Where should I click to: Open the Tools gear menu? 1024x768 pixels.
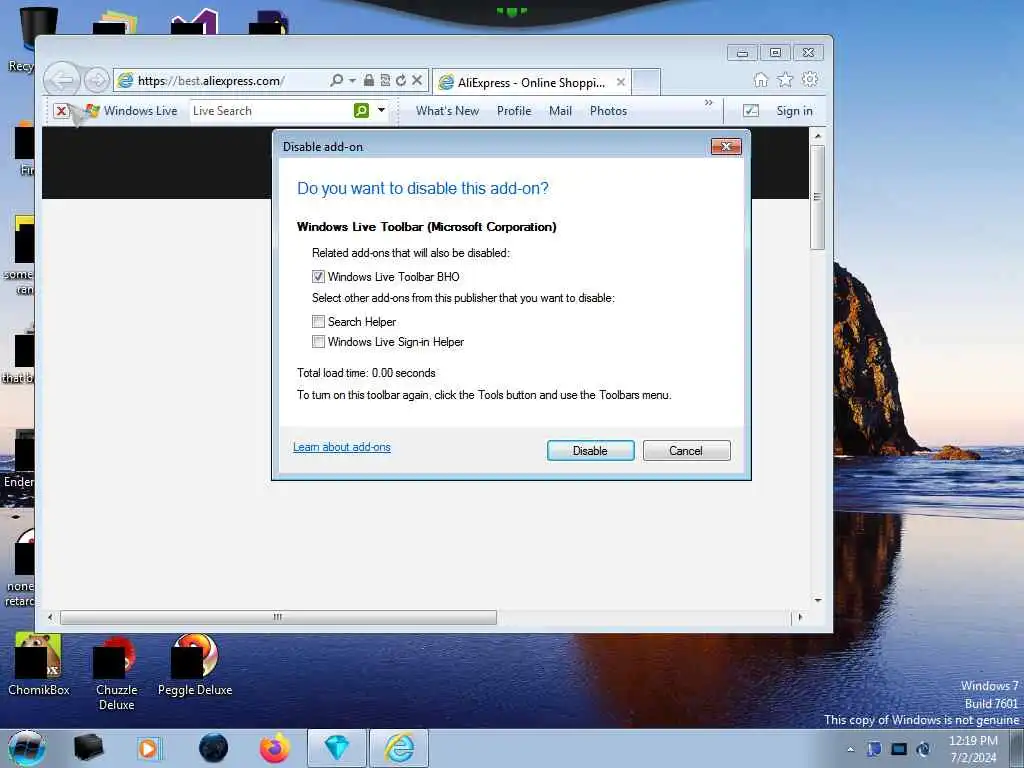click(810, 80)
